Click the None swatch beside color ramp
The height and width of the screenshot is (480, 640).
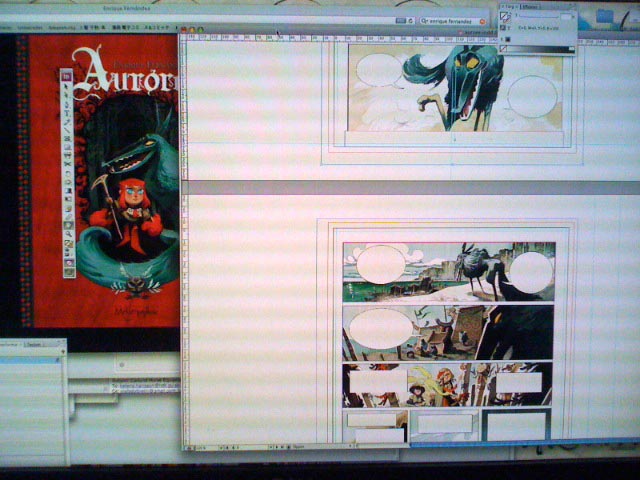tap(504, 49)
